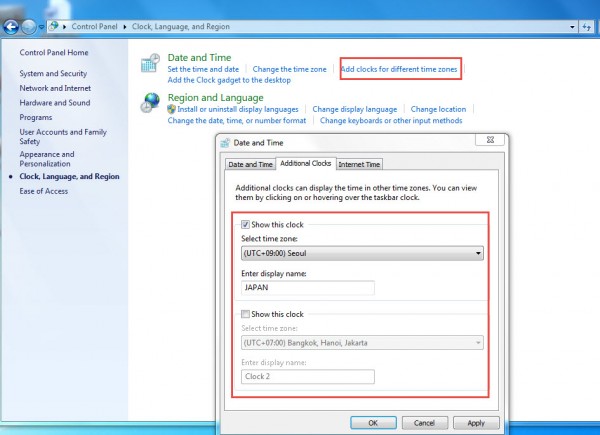Click the Date and Time calendar clock icon

click(x=150, y=63)
